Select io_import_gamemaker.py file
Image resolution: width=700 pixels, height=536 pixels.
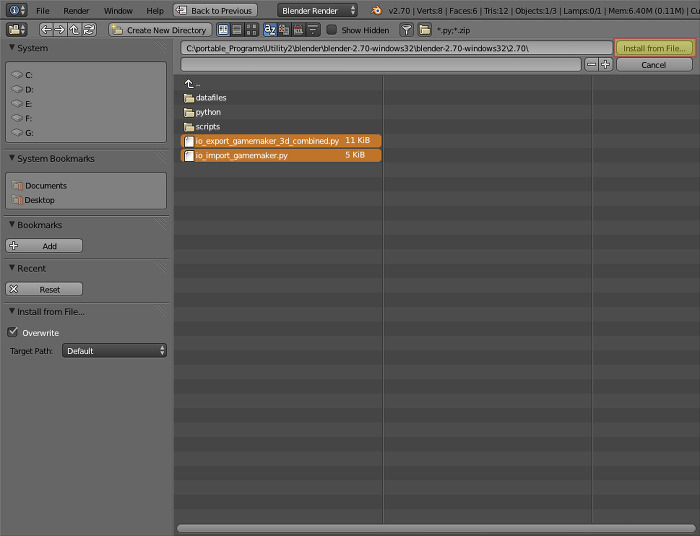[281, 155]
